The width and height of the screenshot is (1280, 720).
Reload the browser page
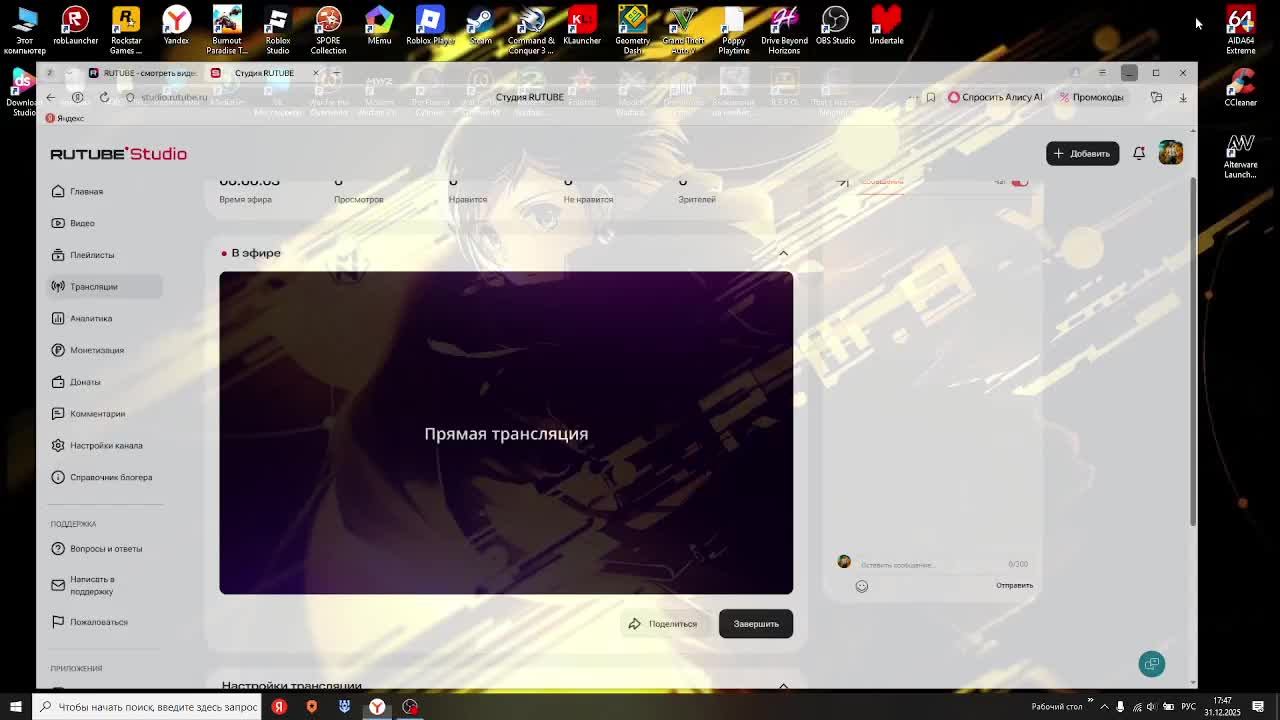pyautogui.click(x=104, y=97)
